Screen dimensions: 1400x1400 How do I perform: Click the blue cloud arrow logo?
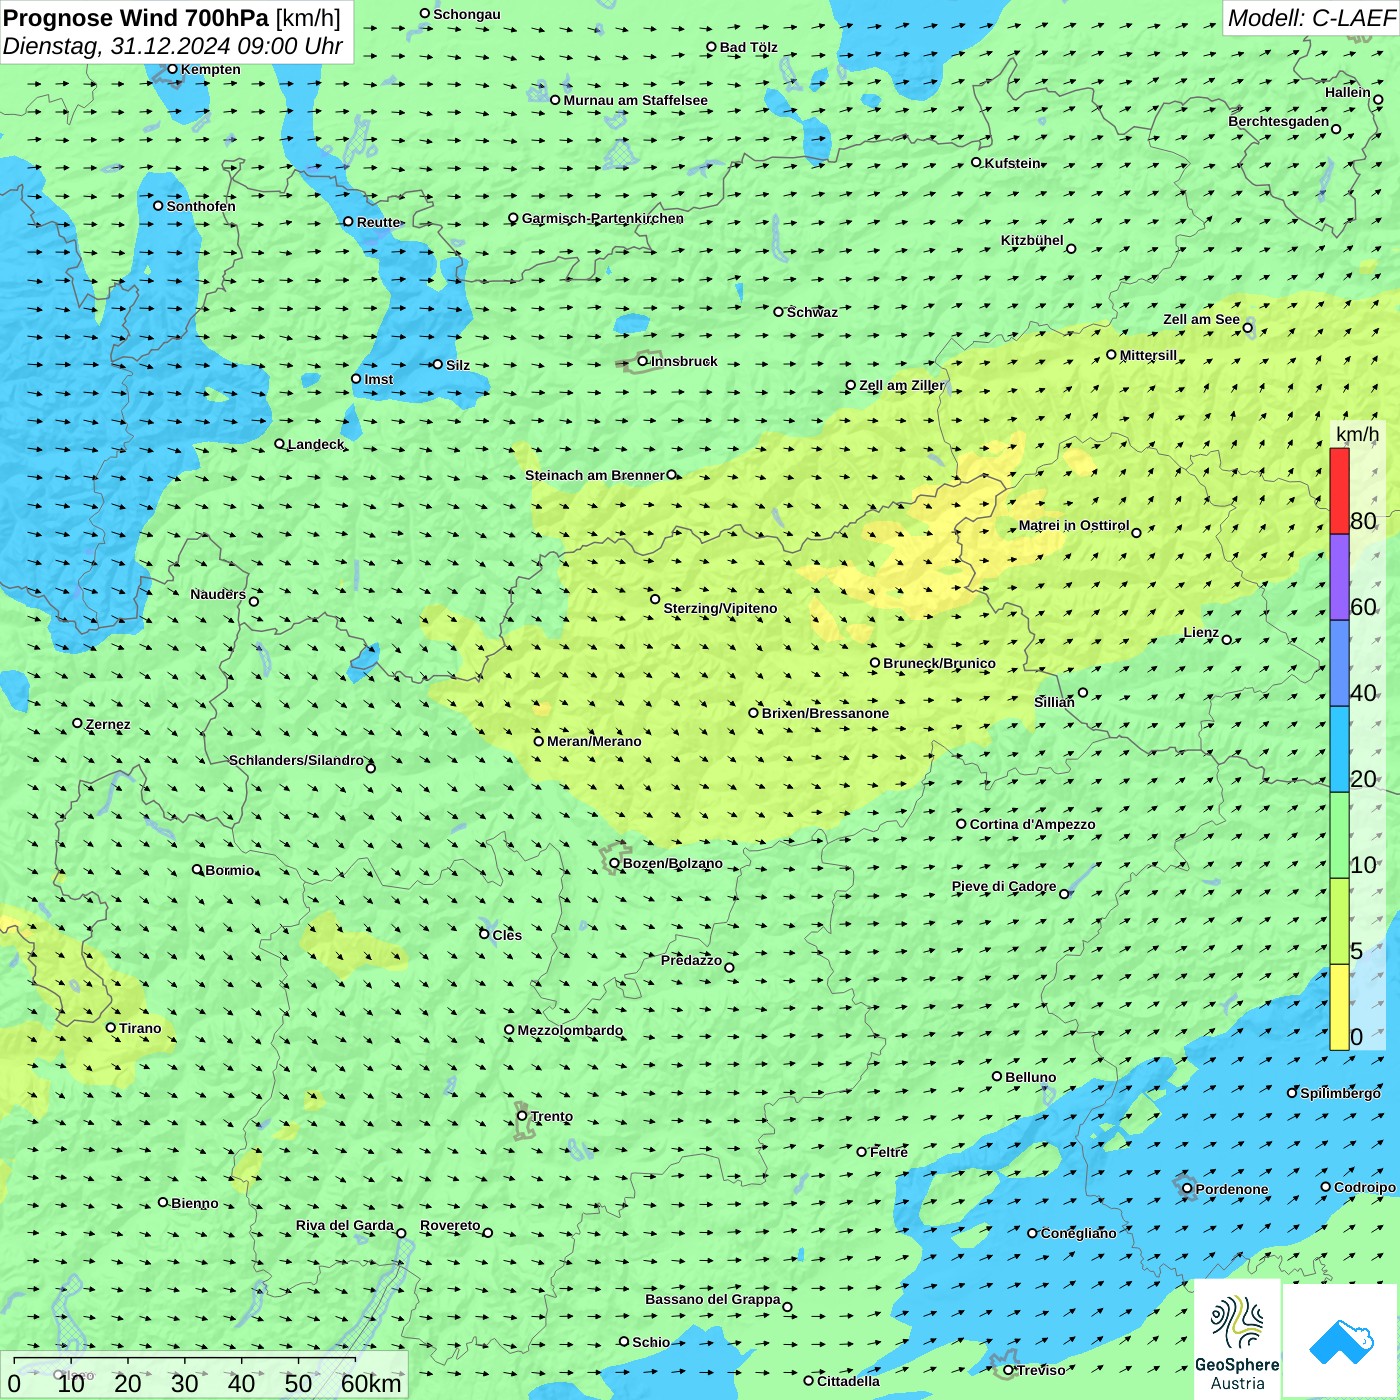[x=1340, y=1341]
